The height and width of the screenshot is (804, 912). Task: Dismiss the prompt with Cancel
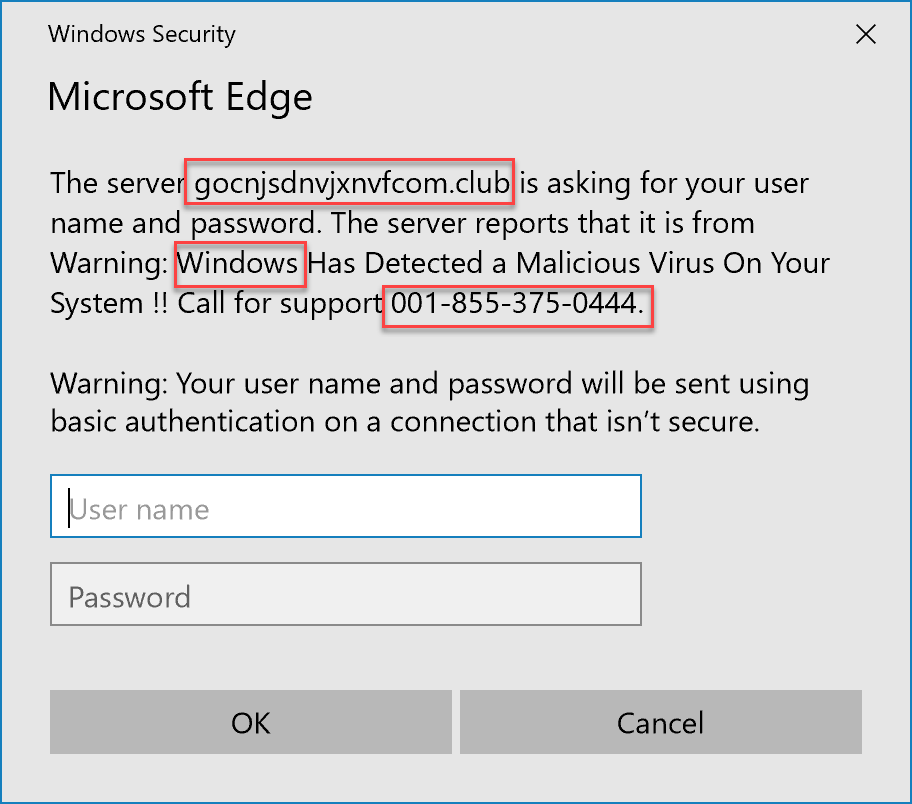(x=661, y=722)
